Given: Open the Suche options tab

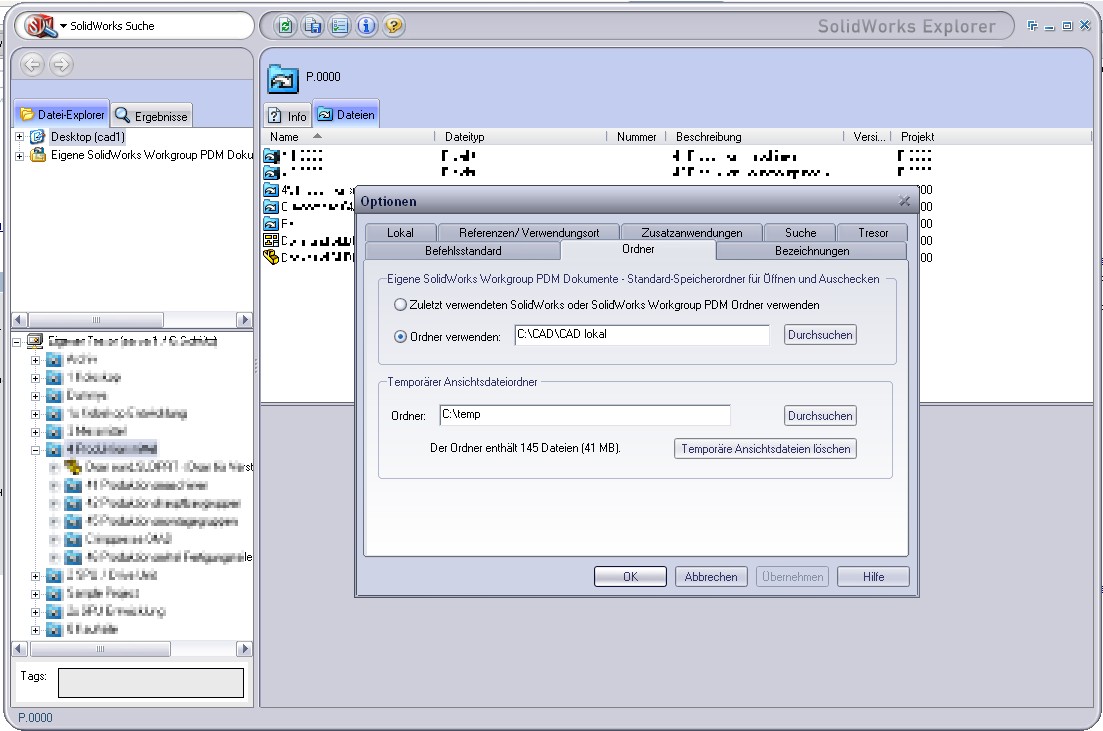Looking at the screenshot, I should (x=801, y=233).
